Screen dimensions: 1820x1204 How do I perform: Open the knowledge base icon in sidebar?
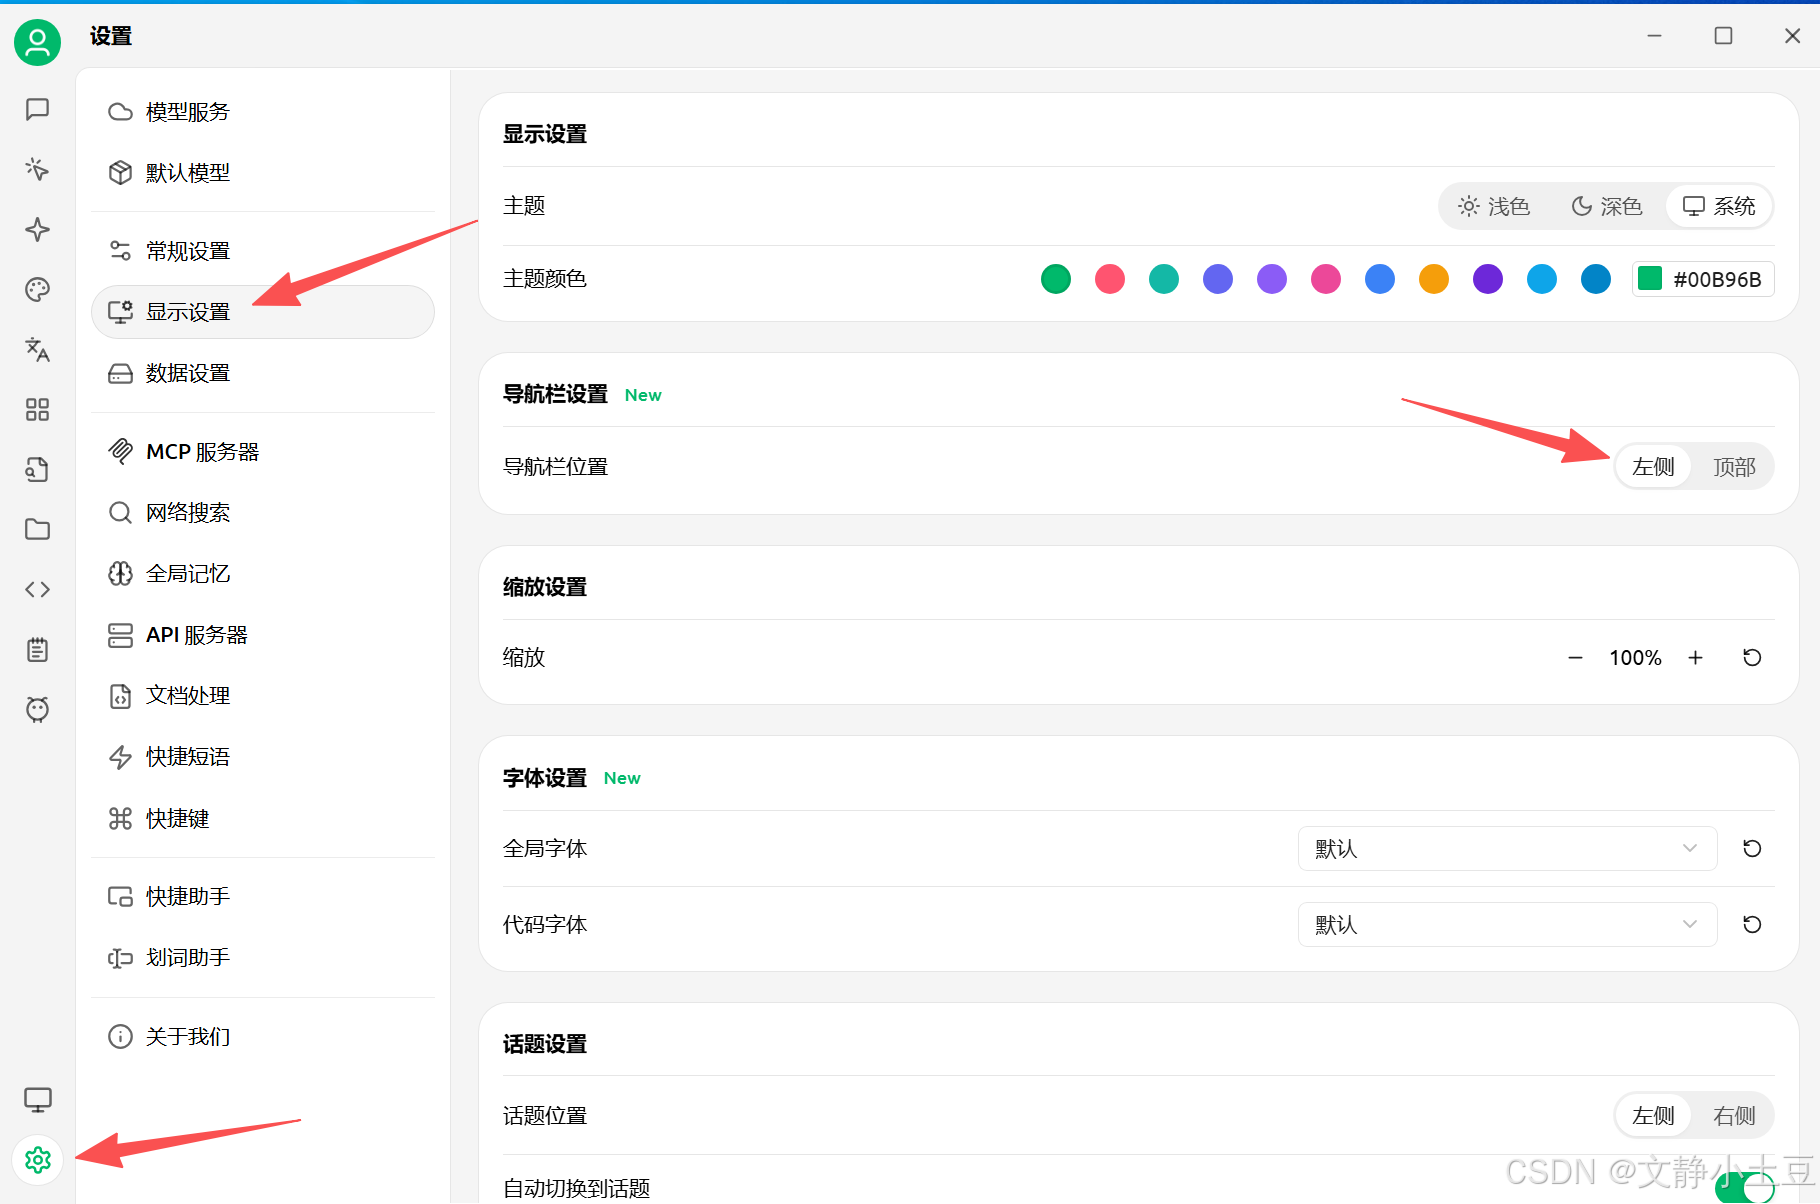pyautogui.click(x=37, y=470)
